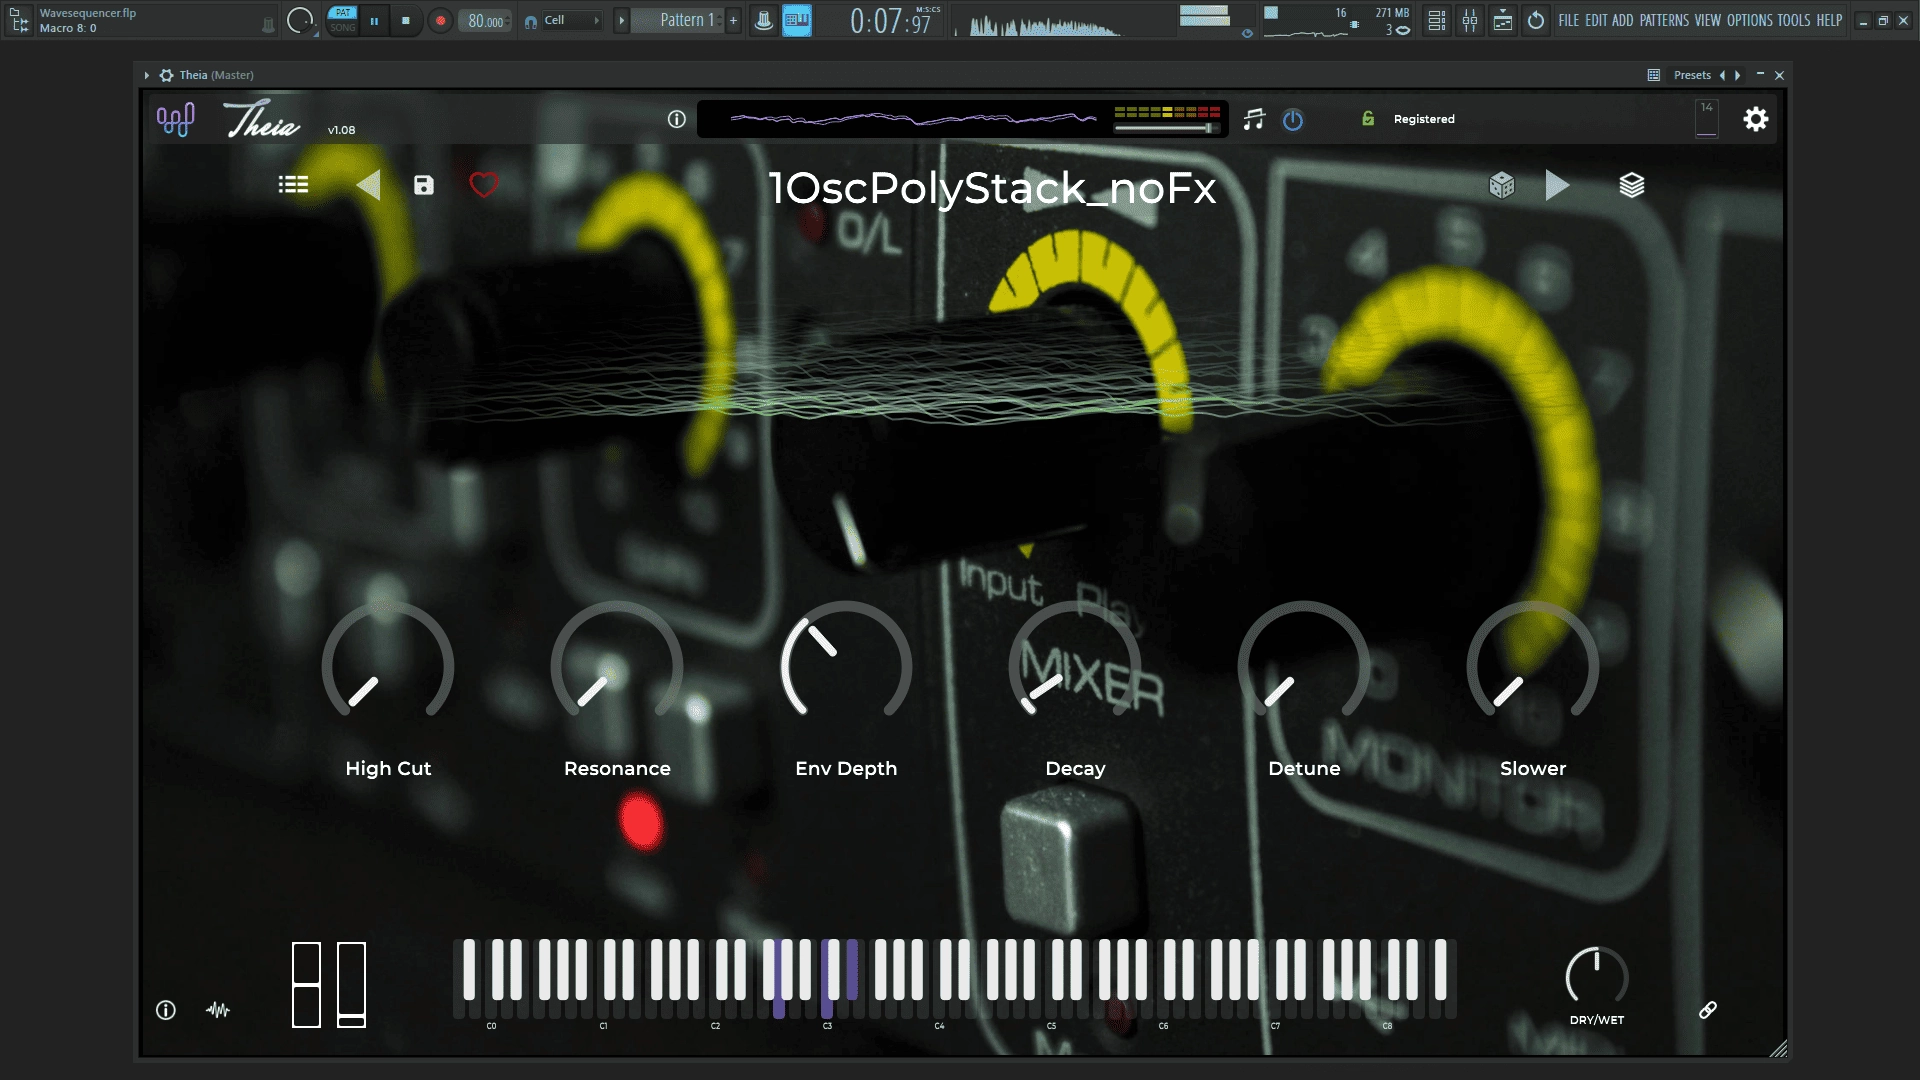Image resolution: width=1920 pixels, height=1080 pixels.
Task: Open the VIEW menu
Action: click(x=1708, y=20)
